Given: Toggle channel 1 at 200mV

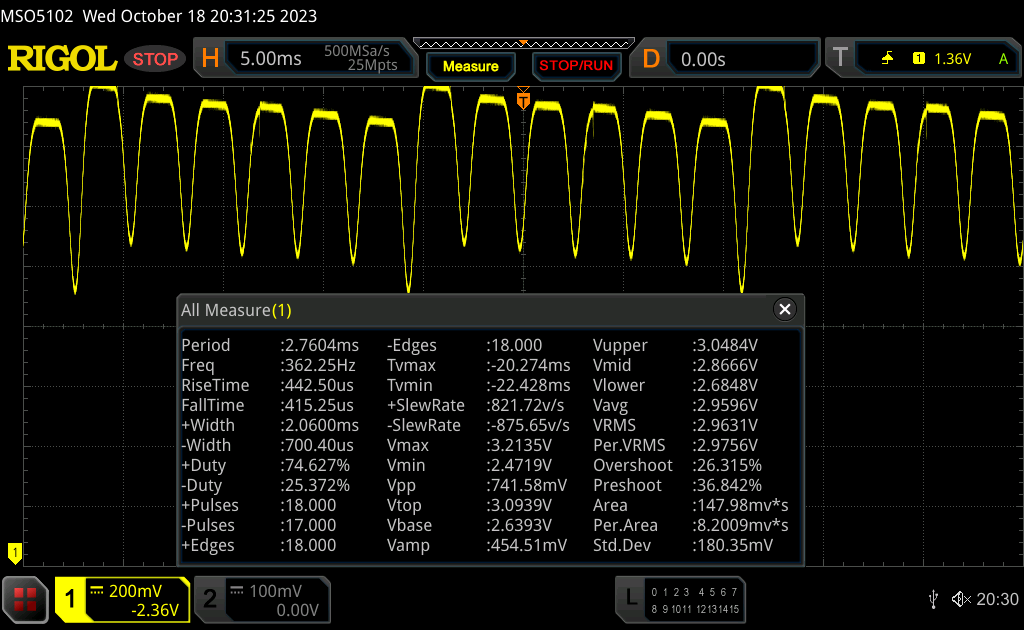Looking at the screenshot, I should click(120, 599).
